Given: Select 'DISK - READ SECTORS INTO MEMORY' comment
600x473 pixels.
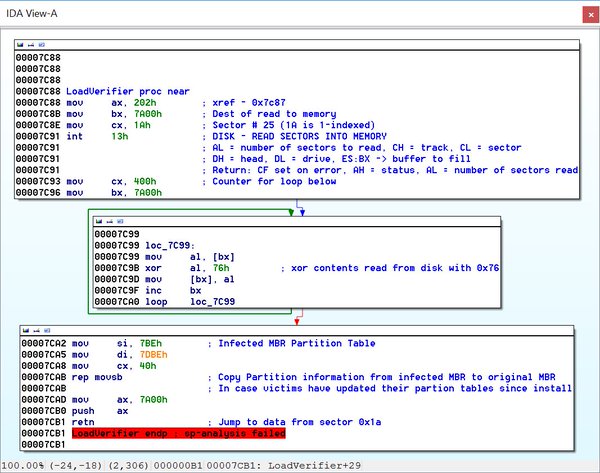Looking at the screenshot, I should click(x=299, y=137).
